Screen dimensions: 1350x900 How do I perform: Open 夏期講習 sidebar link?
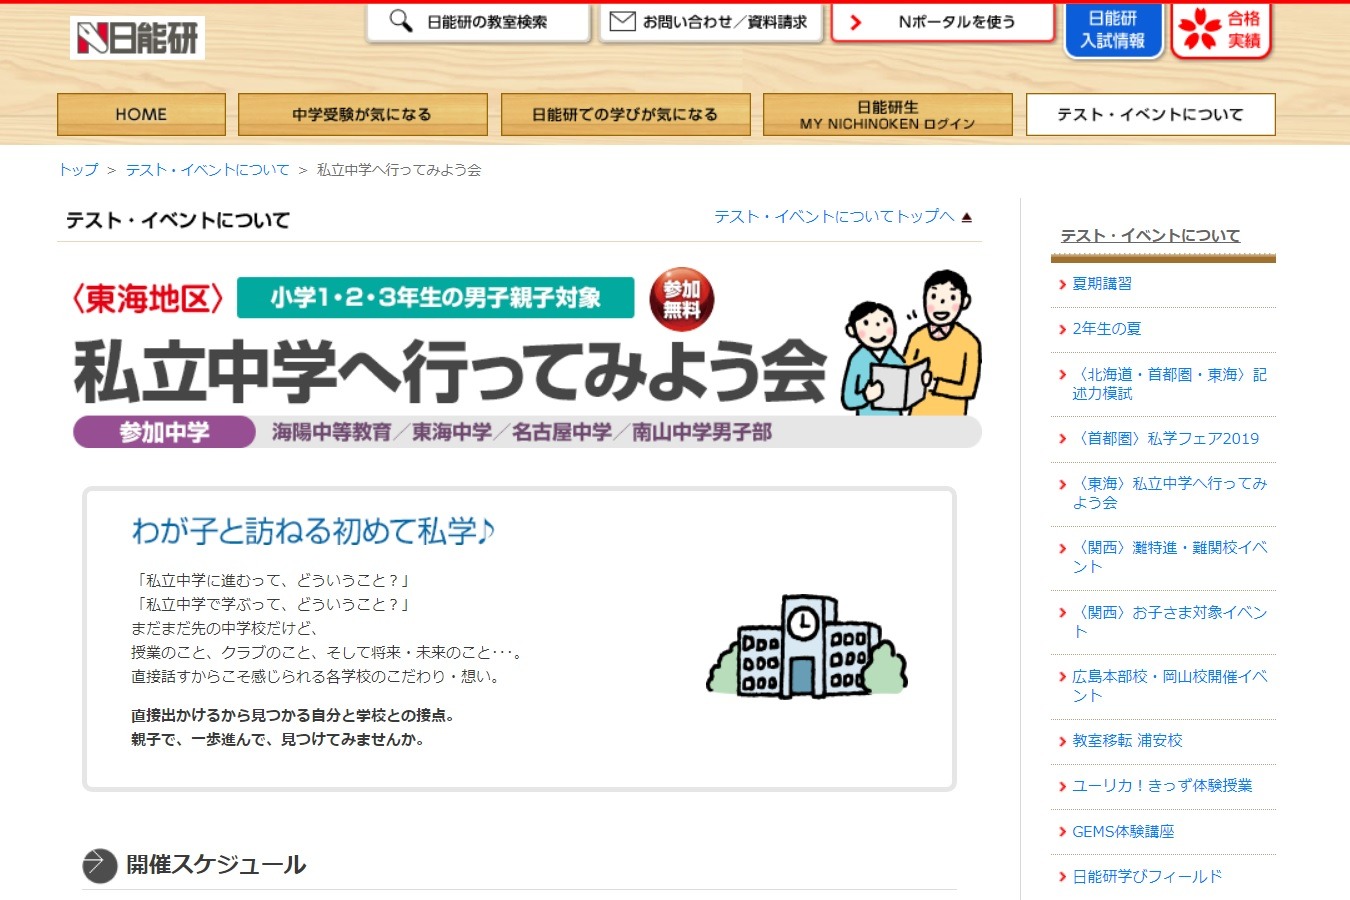tap(1102, 284)
